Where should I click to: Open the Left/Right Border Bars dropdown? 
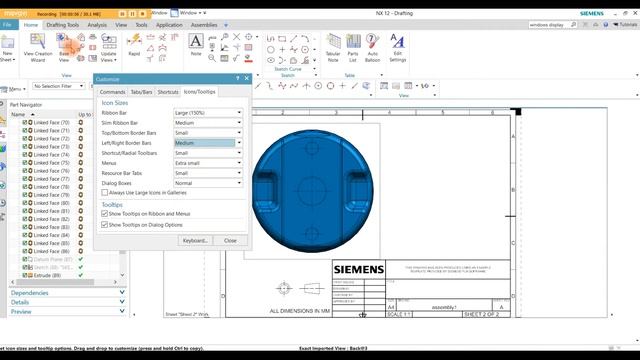[208, 143]
